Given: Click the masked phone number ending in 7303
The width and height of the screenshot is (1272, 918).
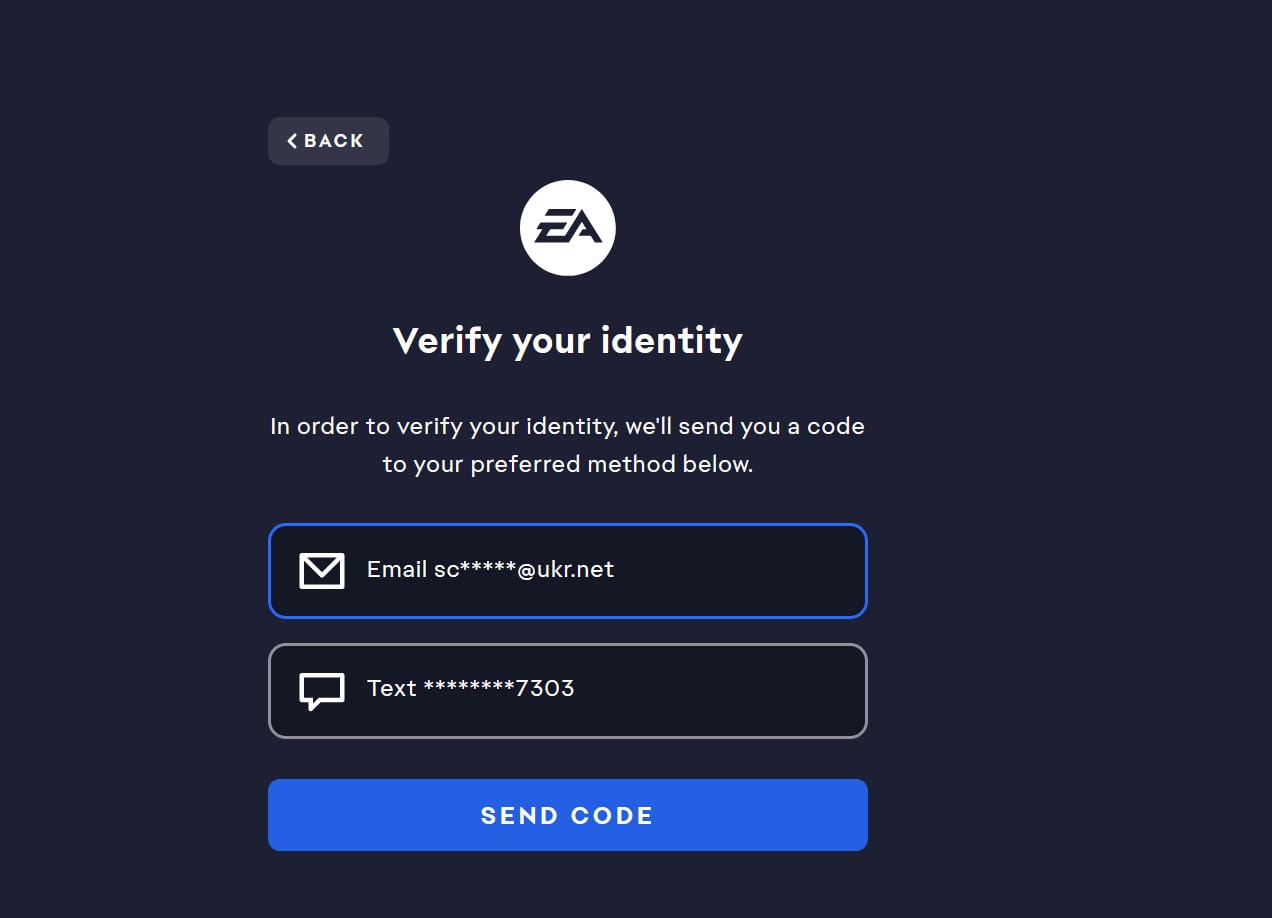Looking at the screenshot, I should coord(499,688).
